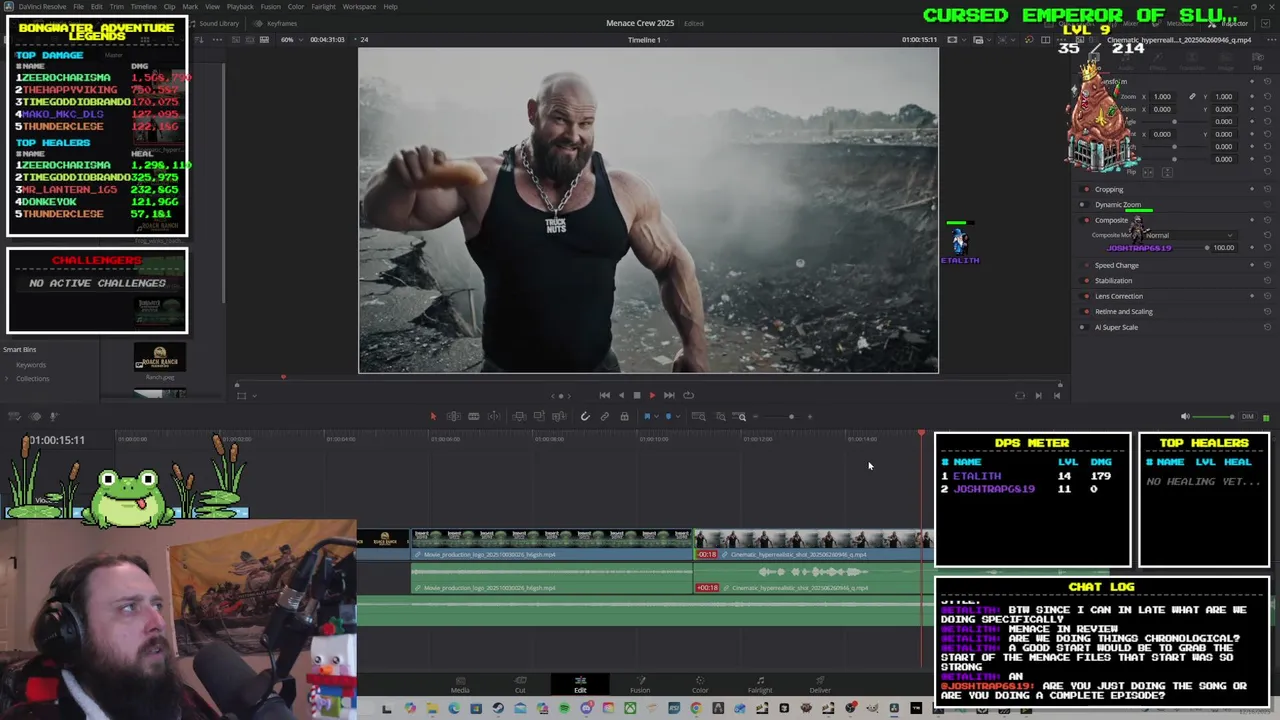Open the Fusion menu
The image size is (1280, 720).
270,7
